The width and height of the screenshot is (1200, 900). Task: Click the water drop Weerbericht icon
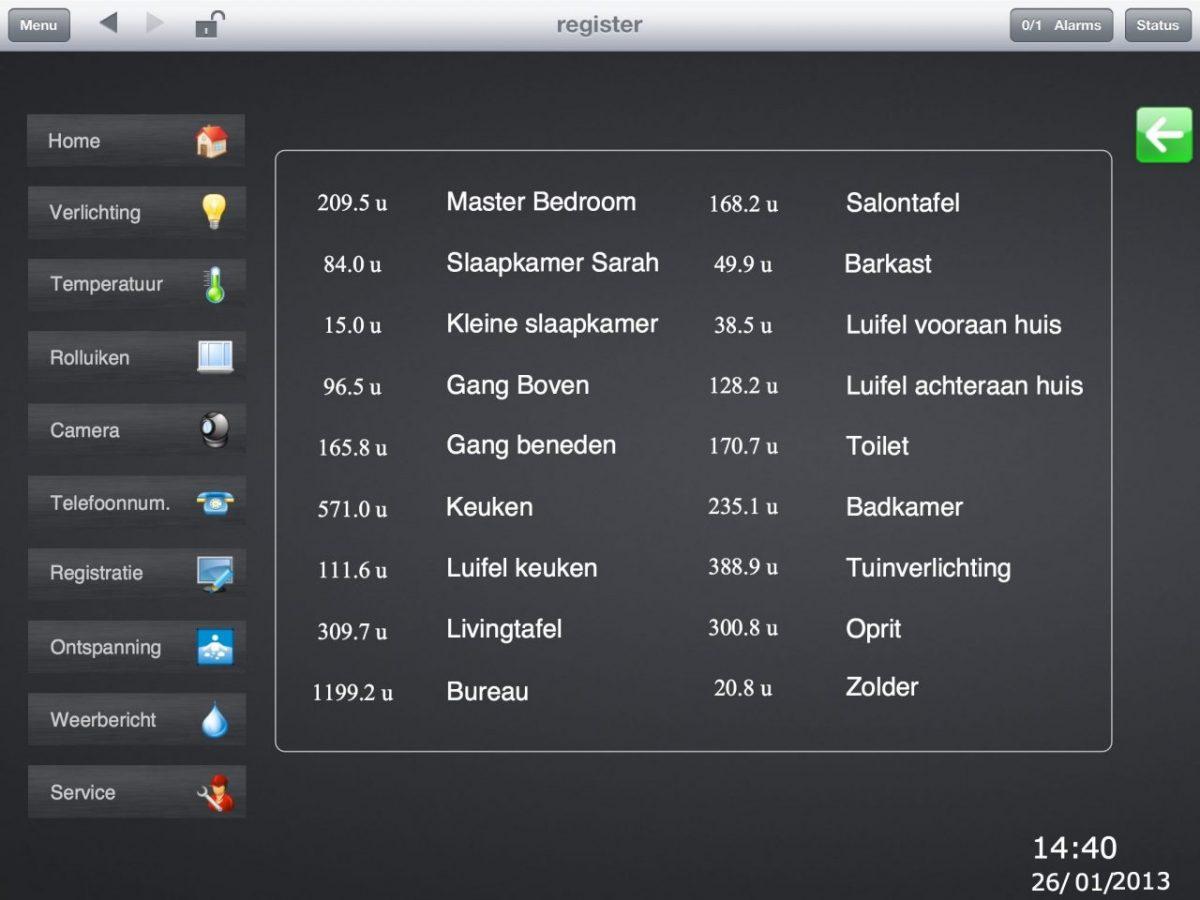[x=214, y=720]
